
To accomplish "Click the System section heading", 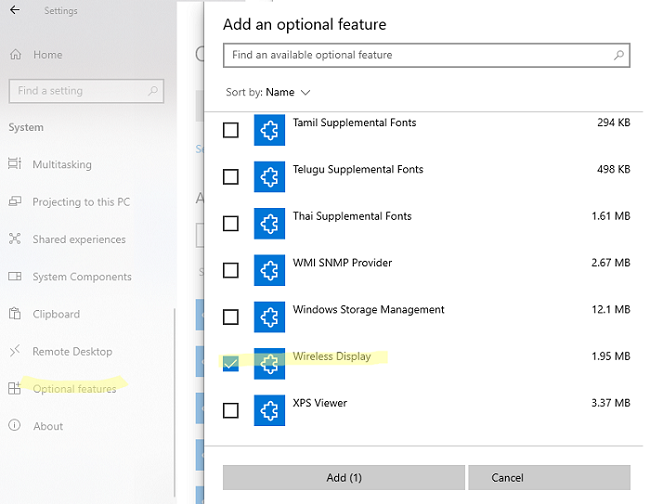I will pos(26,127).
